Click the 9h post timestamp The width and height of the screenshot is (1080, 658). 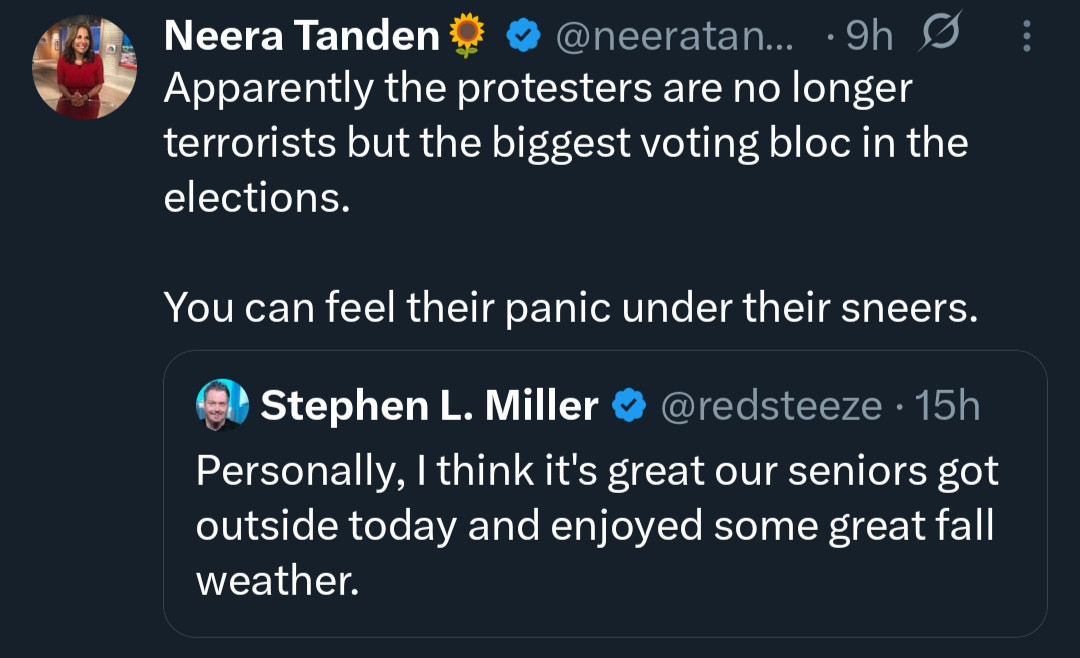tap(868, 37)
